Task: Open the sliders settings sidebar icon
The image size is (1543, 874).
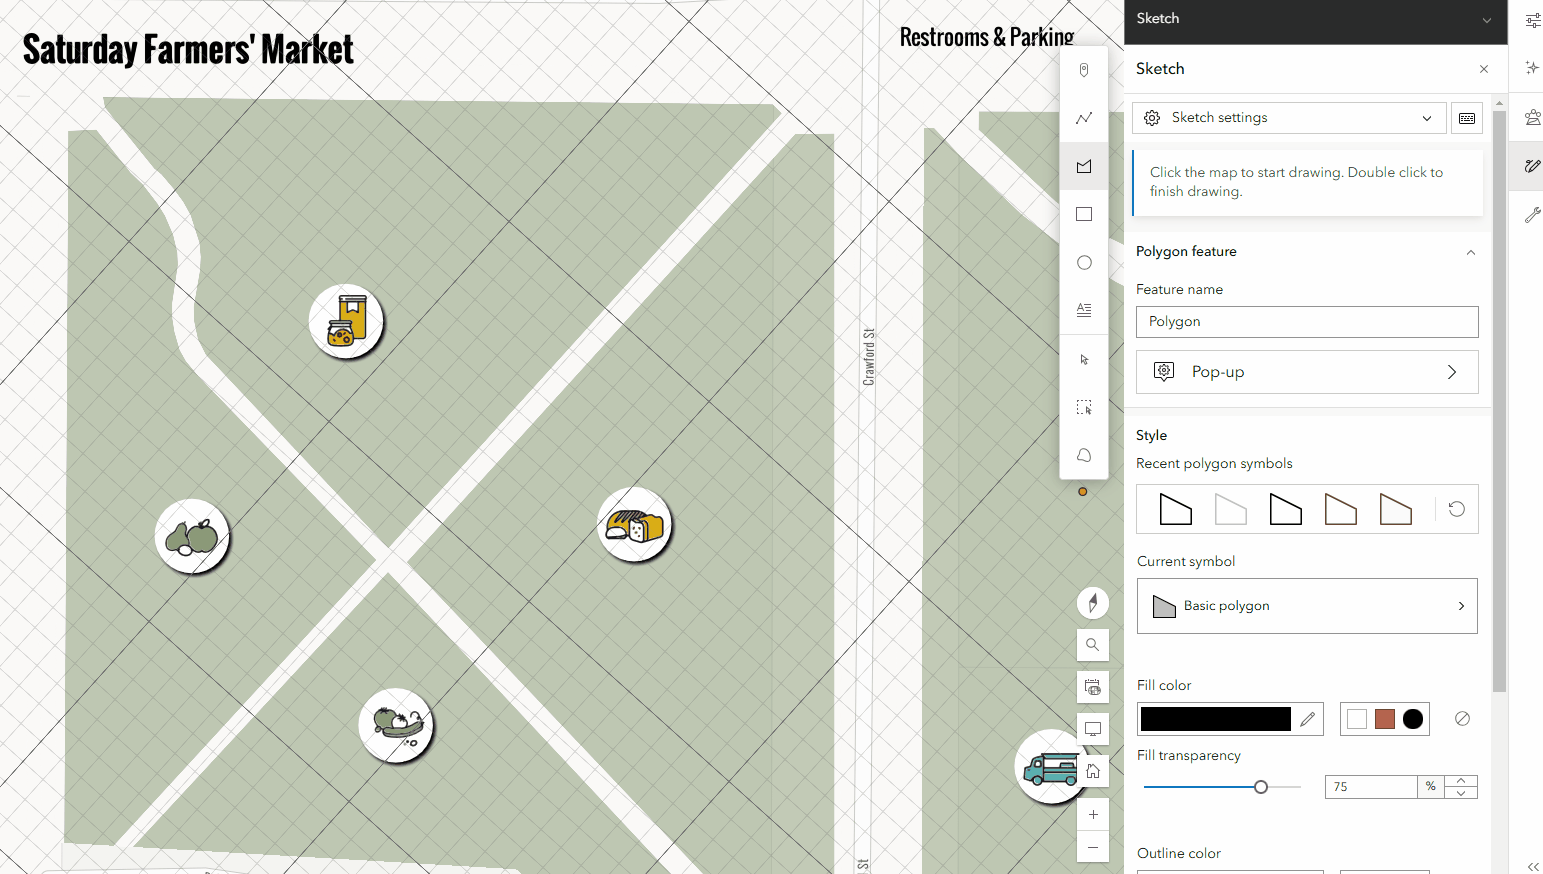Action: point(1532,20)
